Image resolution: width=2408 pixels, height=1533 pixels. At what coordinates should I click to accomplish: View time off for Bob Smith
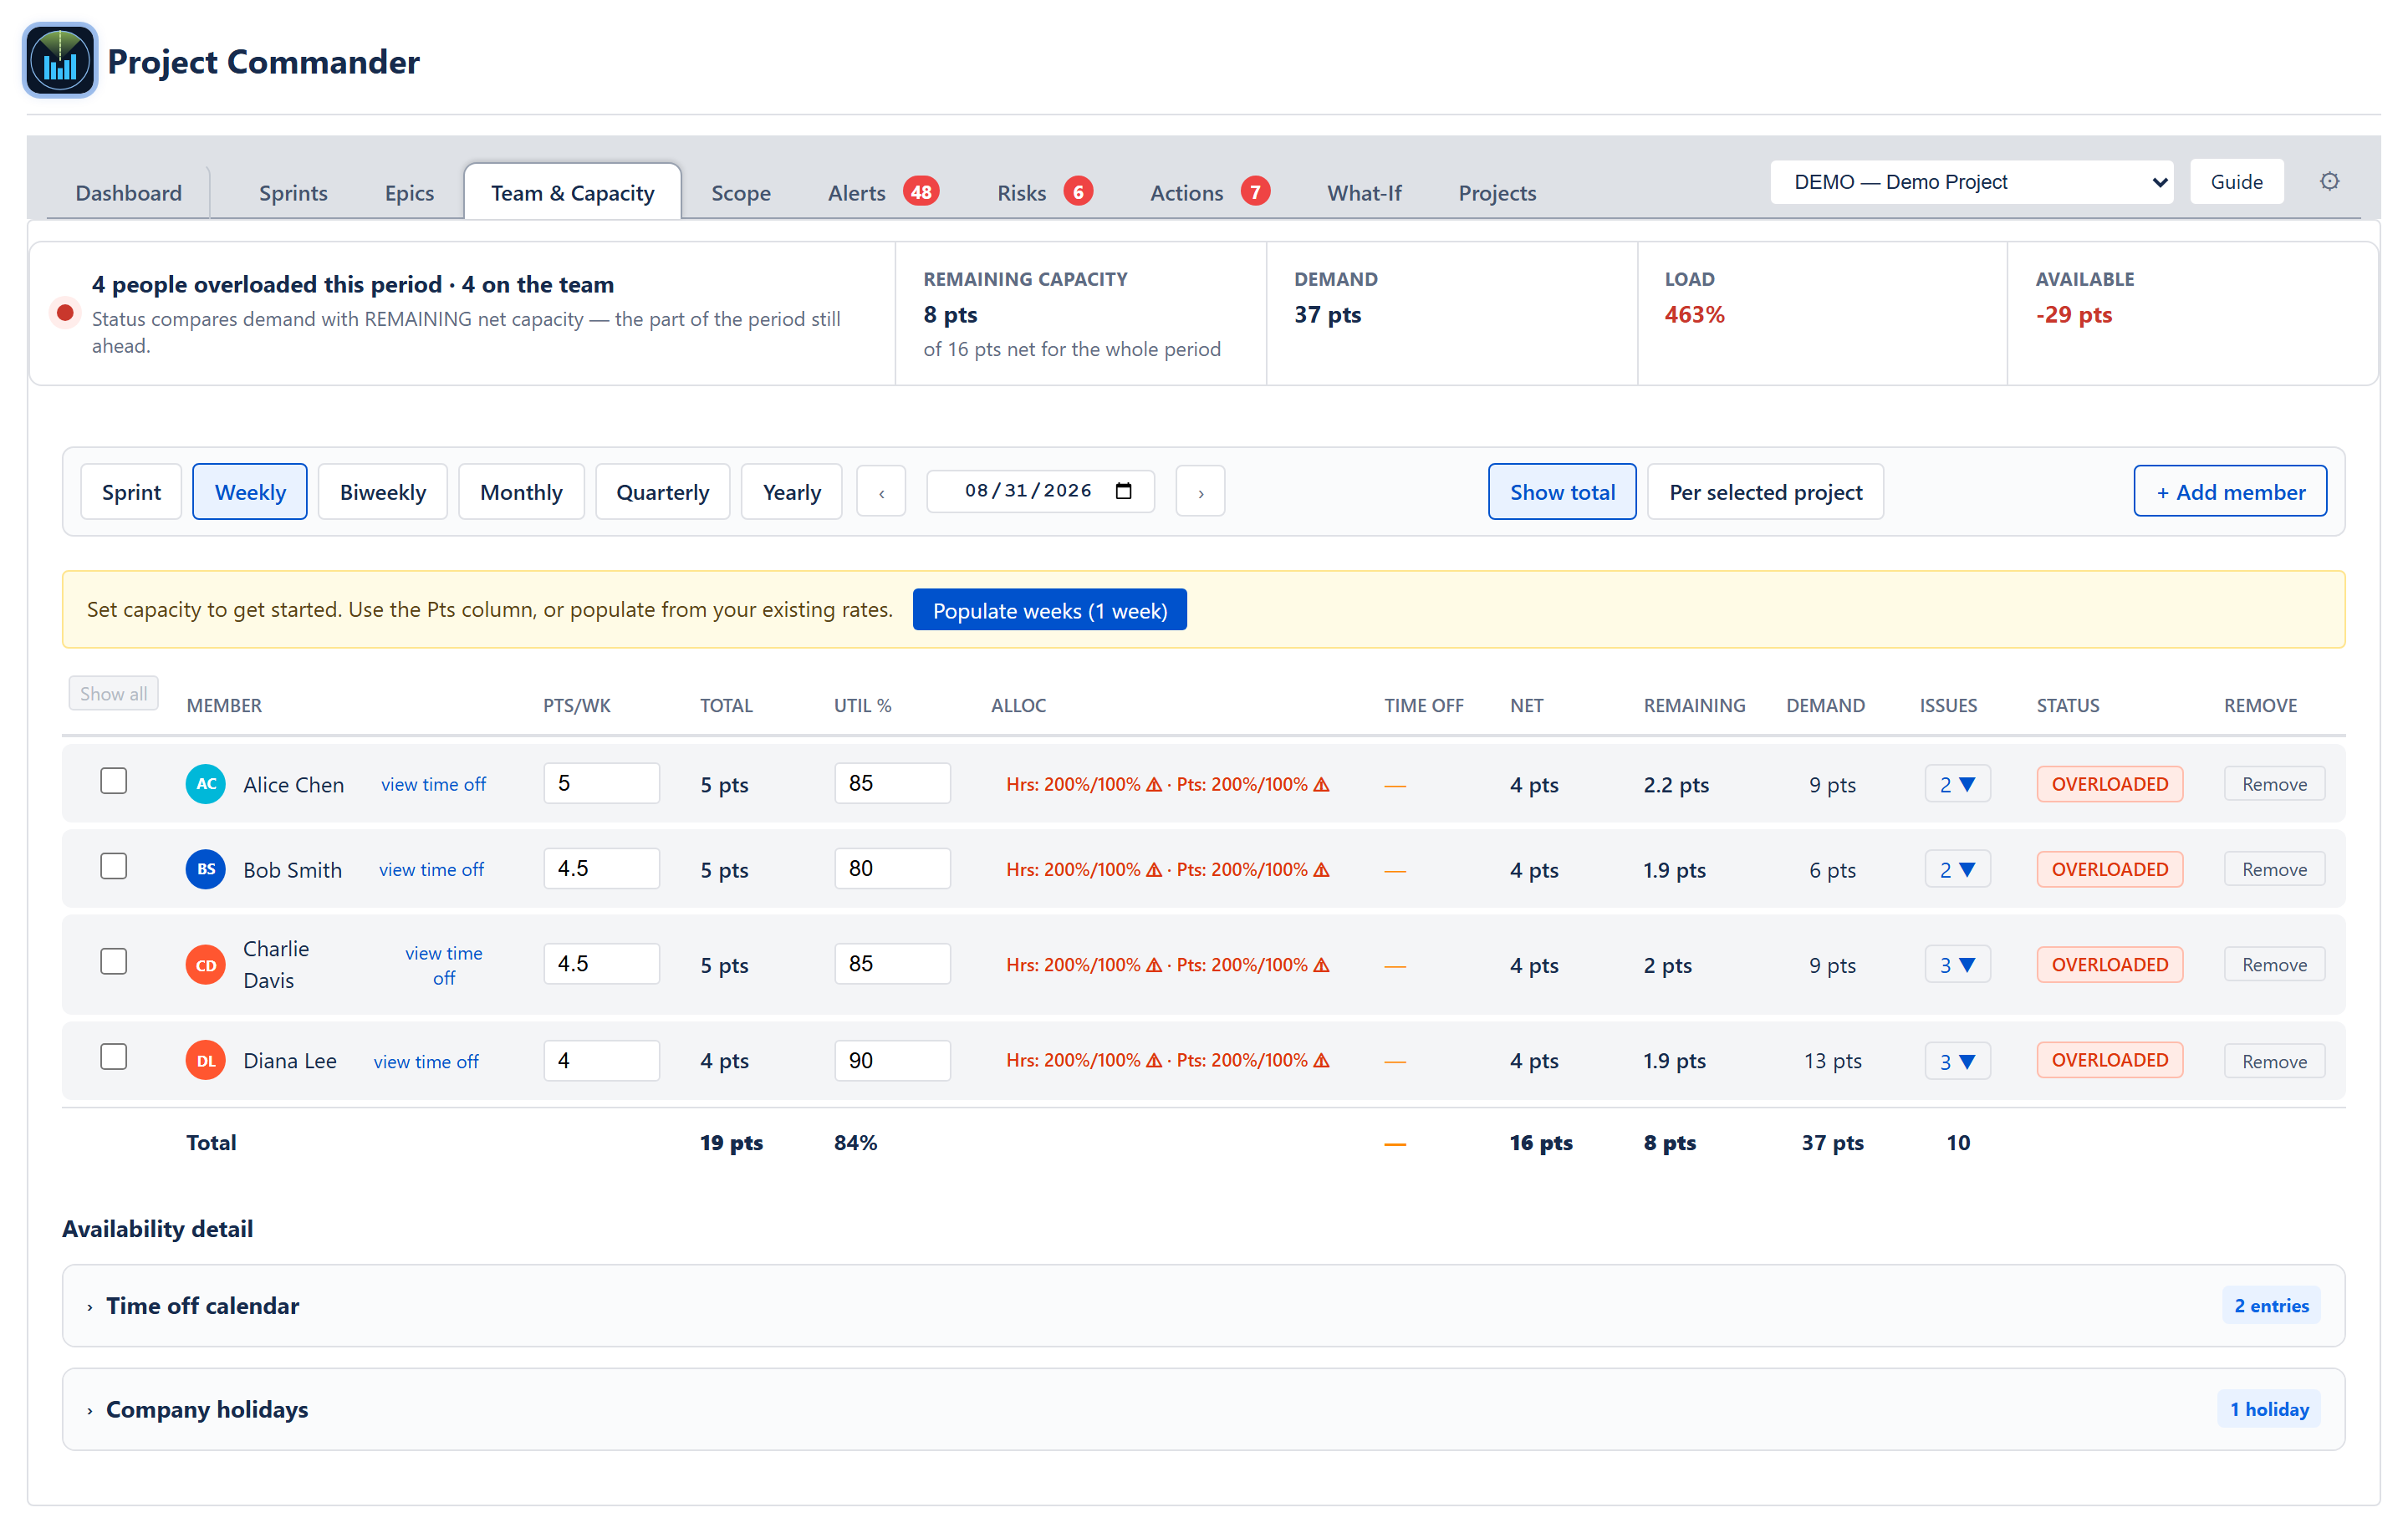[431, 869]
